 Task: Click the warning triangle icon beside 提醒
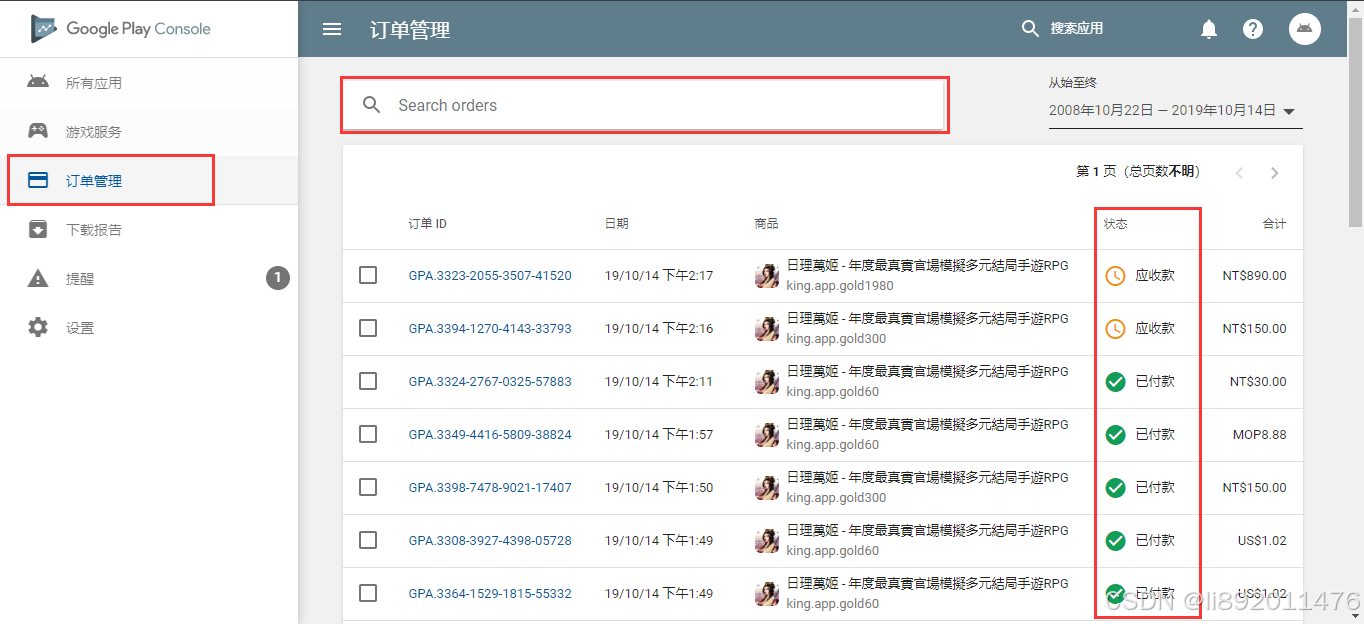point(38,278)
